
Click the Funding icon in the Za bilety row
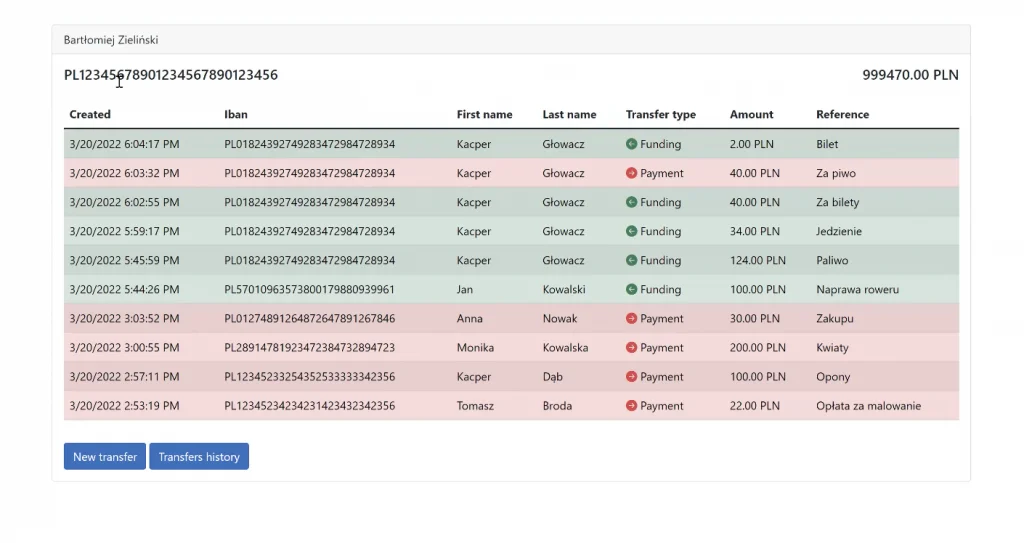(x=631, y=202)
